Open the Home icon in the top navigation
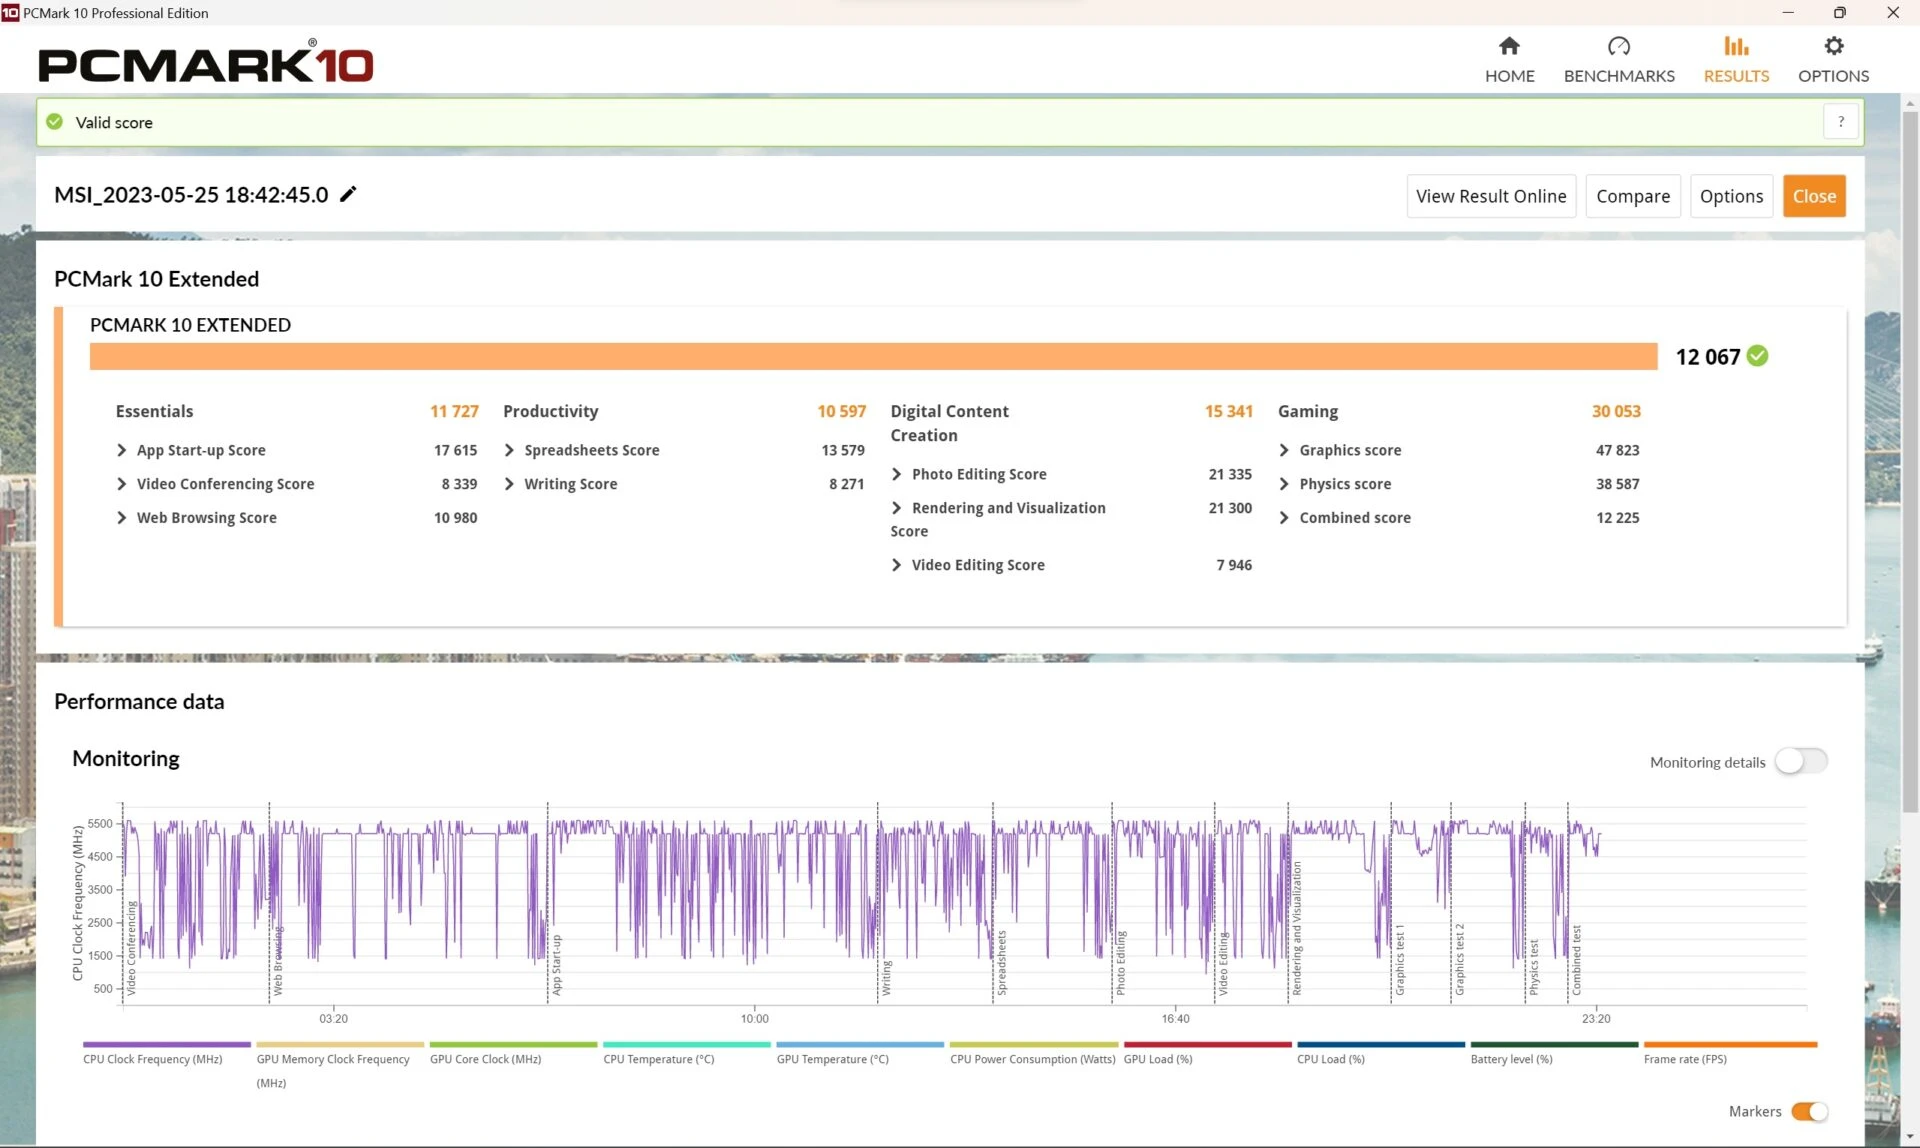1920x1148 pixels. tap(1509, 46)
